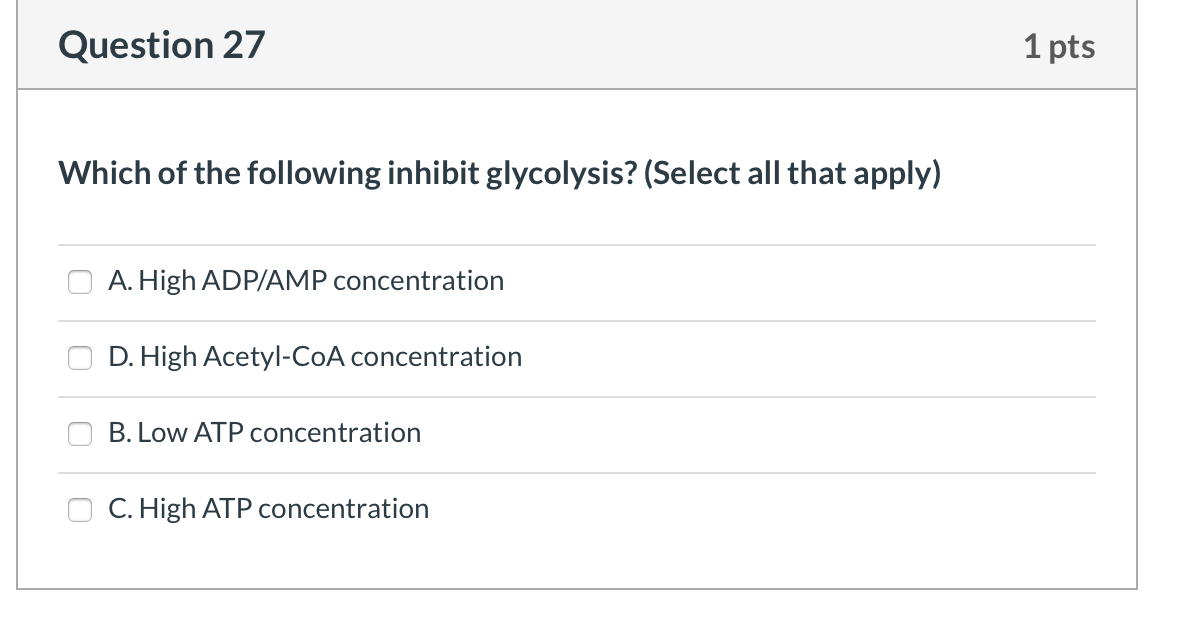Click the Question 27 header

point(162,45)
